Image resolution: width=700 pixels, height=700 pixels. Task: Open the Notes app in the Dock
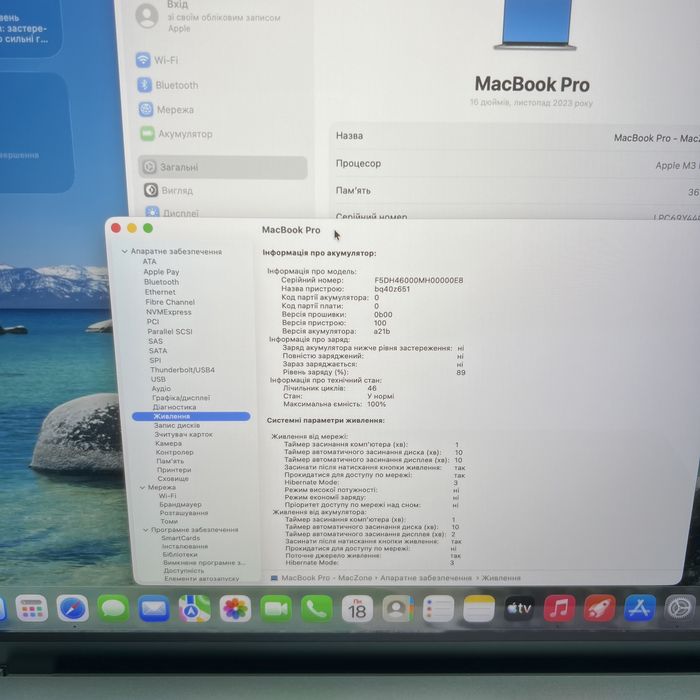click(x=479, y=608)
